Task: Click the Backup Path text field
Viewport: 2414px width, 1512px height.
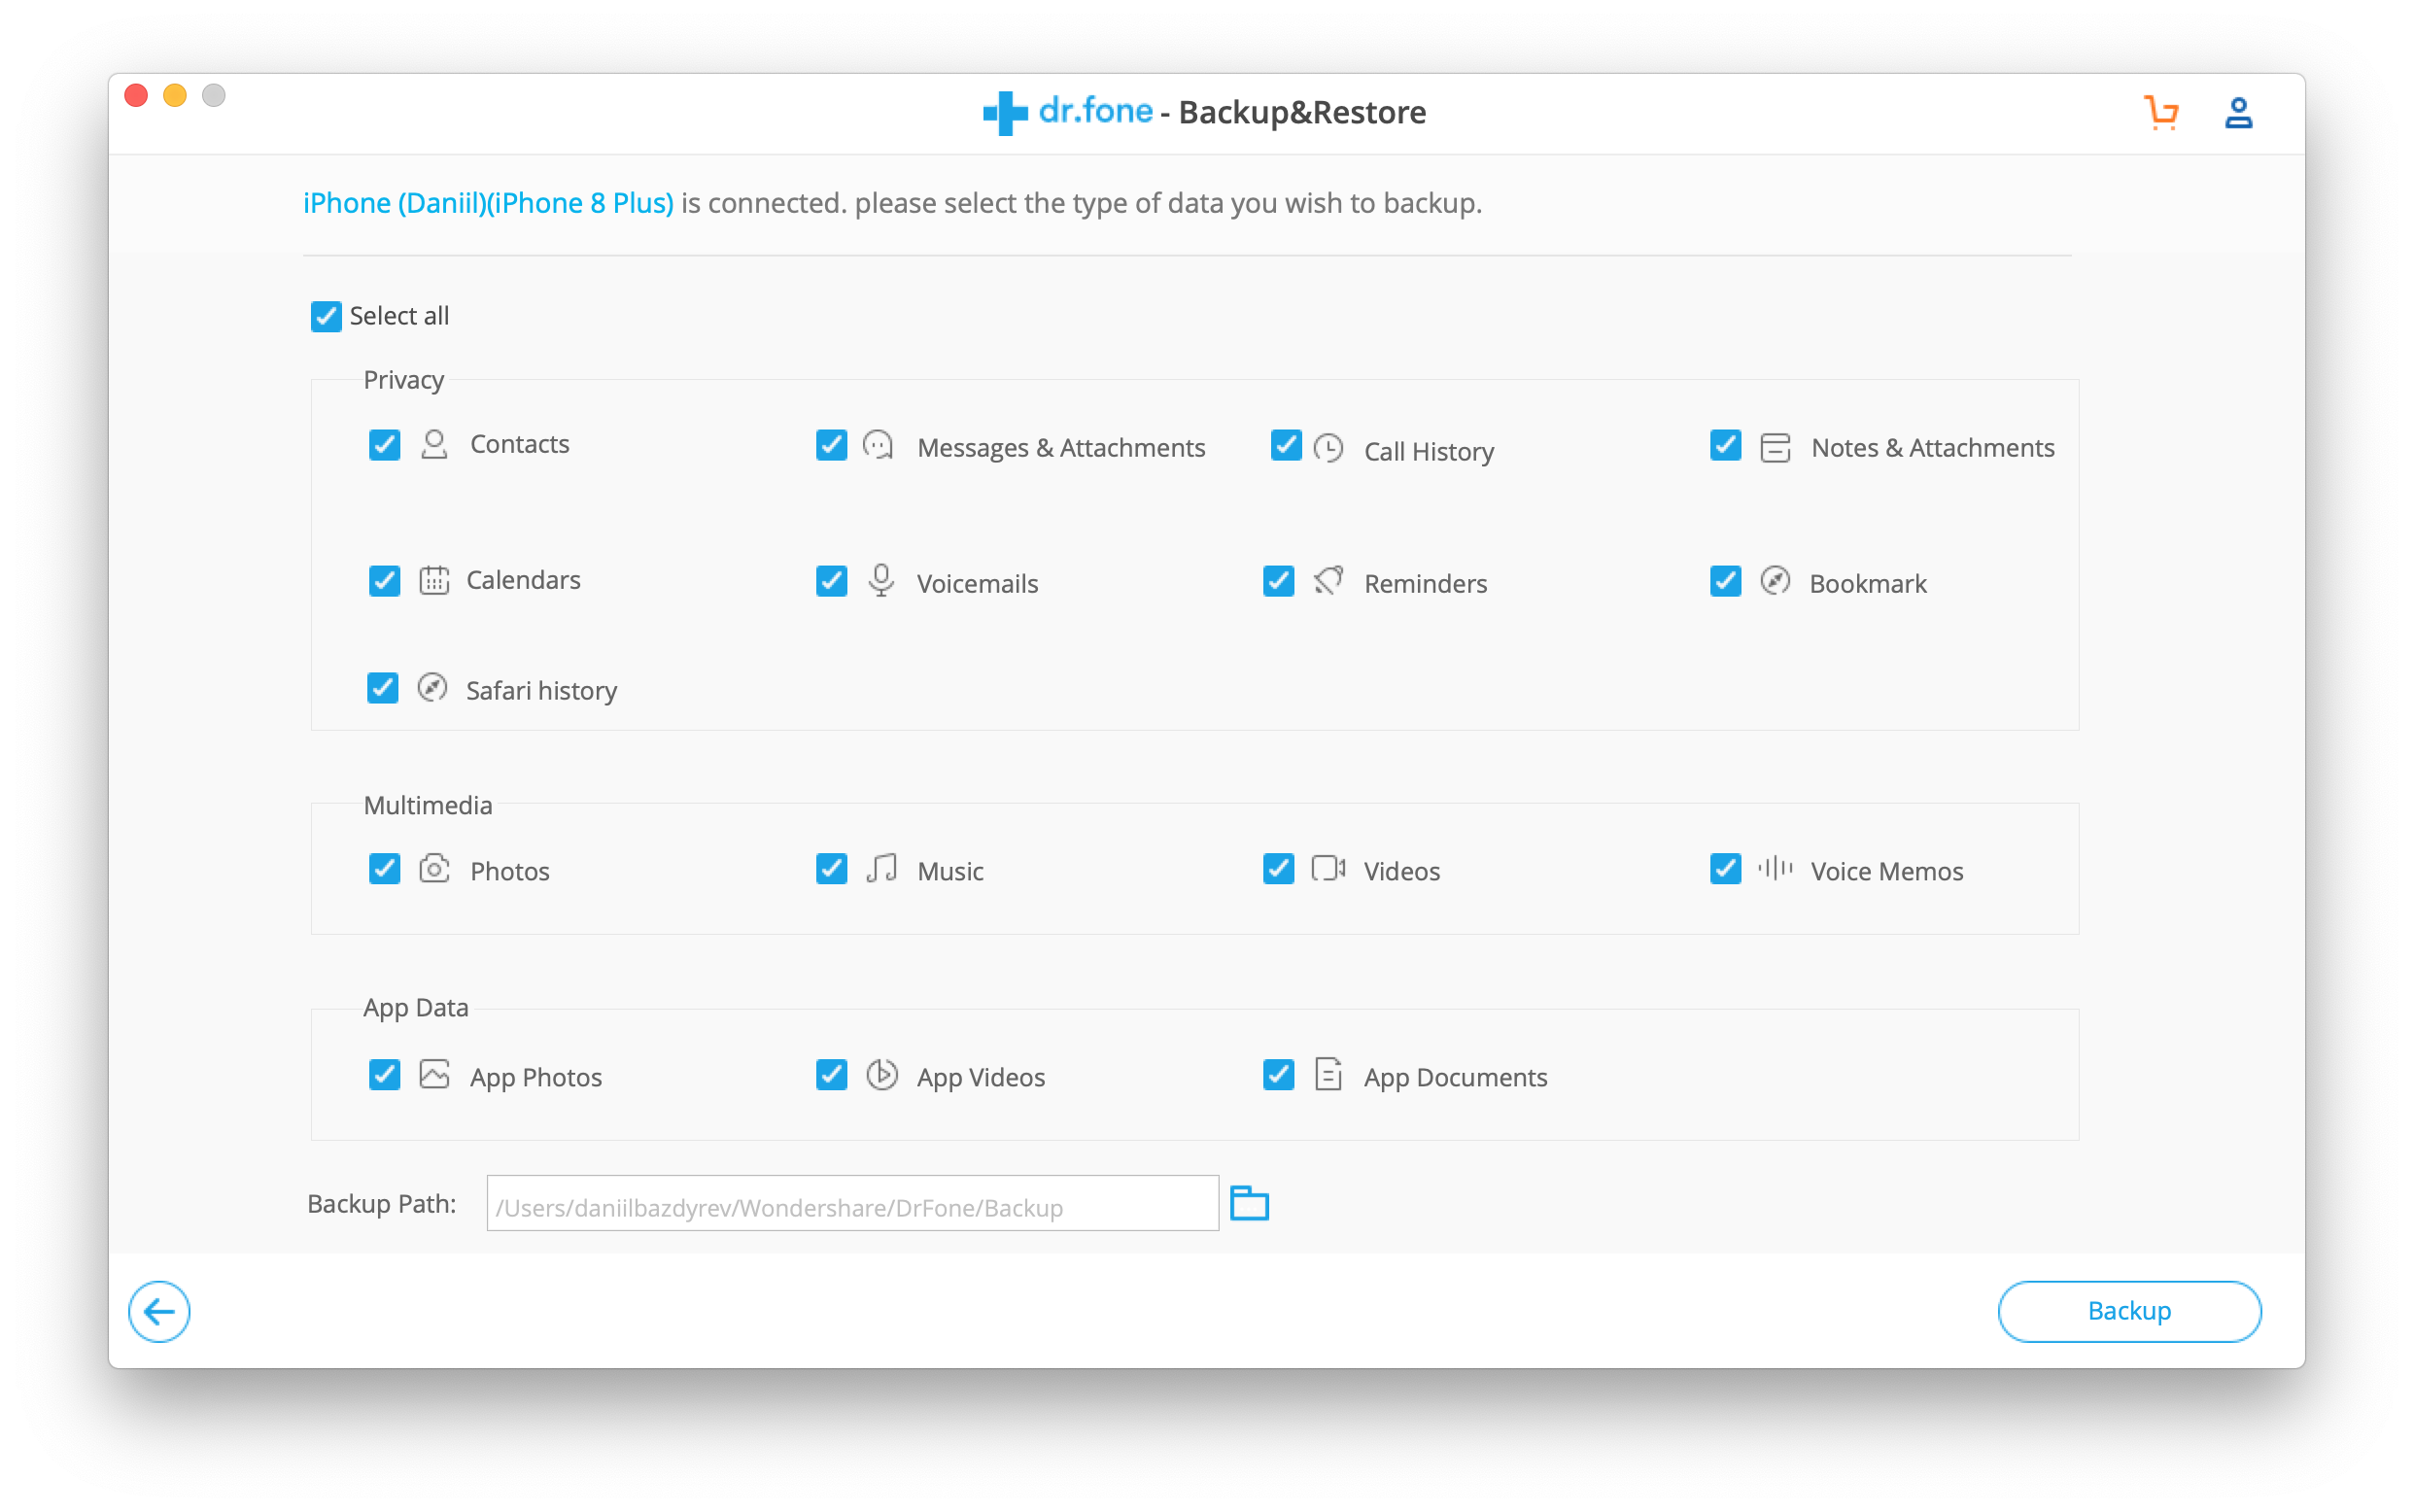Action: tap(852, 1203)
